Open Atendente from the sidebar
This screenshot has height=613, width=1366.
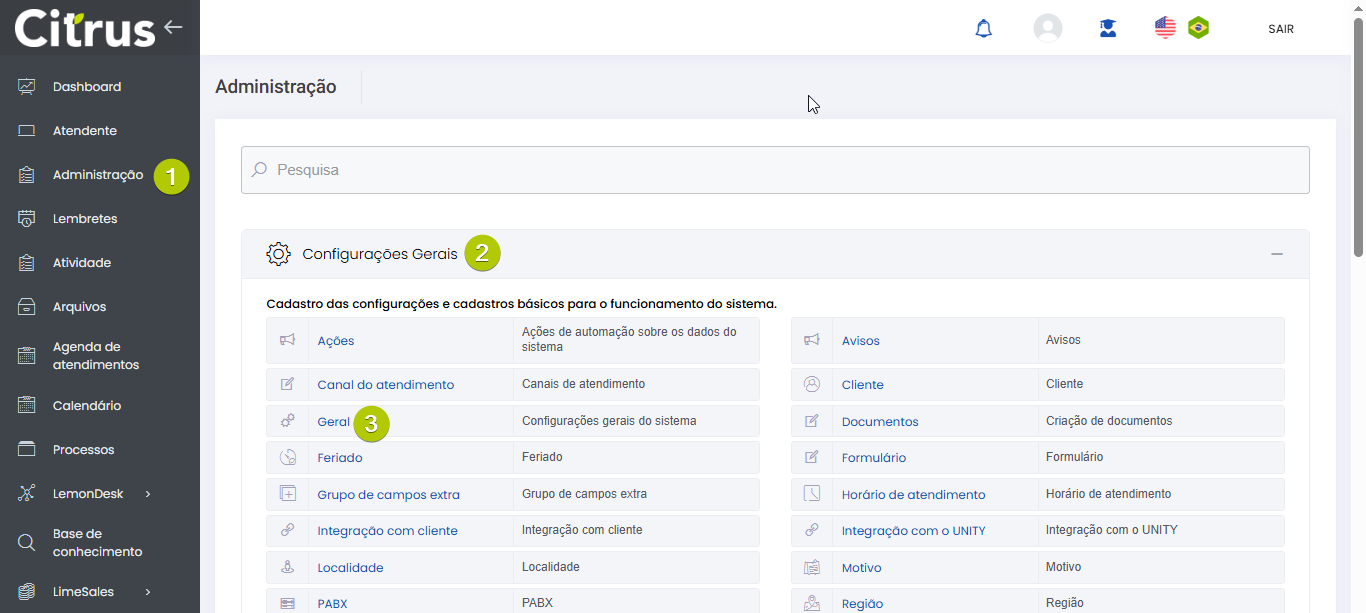pyautogui.click(x=85, y=131)
